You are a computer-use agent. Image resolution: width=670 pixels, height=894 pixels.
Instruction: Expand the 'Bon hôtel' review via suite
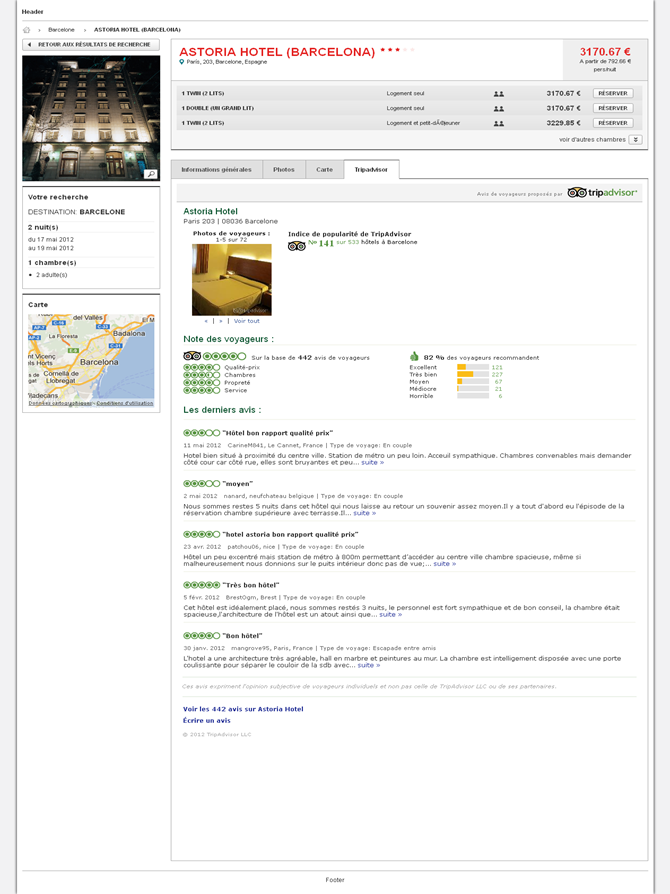click(369, 665)
